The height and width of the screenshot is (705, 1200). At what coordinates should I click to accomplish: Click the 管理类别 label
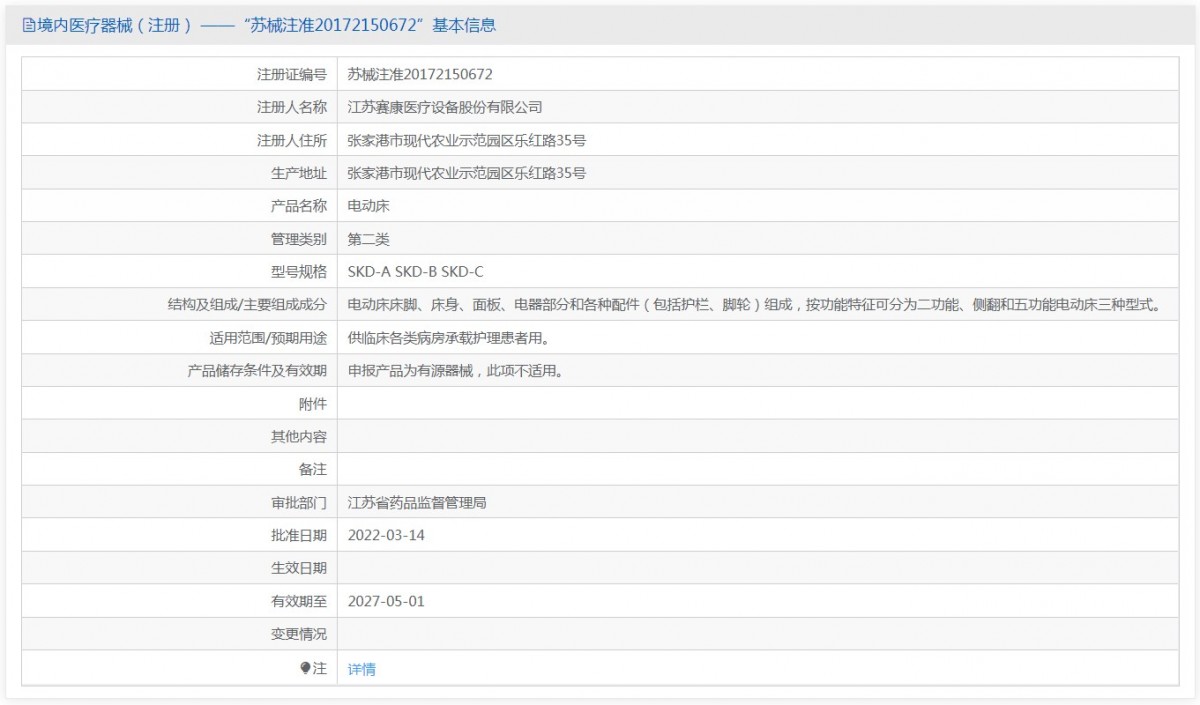coord(299,239)
